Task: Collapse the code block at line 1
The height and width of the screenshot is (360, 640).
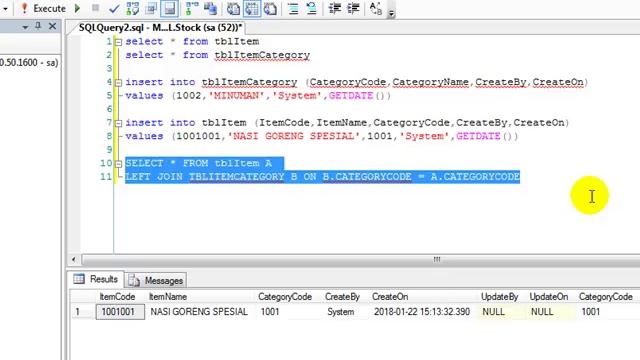Action: coord(118,42)
